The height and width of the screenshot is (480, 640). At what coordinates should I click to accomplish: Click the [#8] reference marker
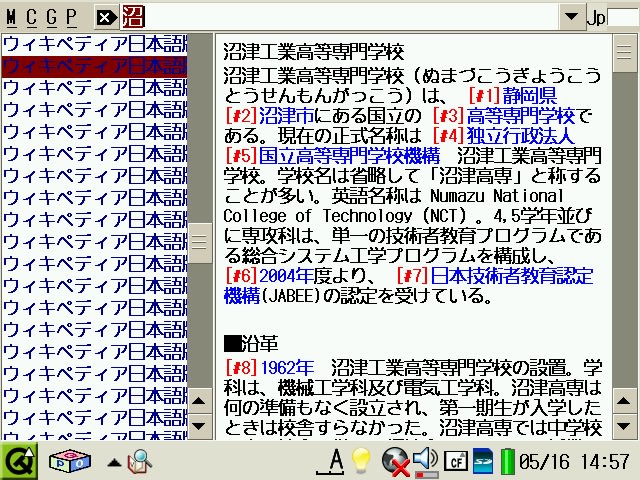point(242,368)
